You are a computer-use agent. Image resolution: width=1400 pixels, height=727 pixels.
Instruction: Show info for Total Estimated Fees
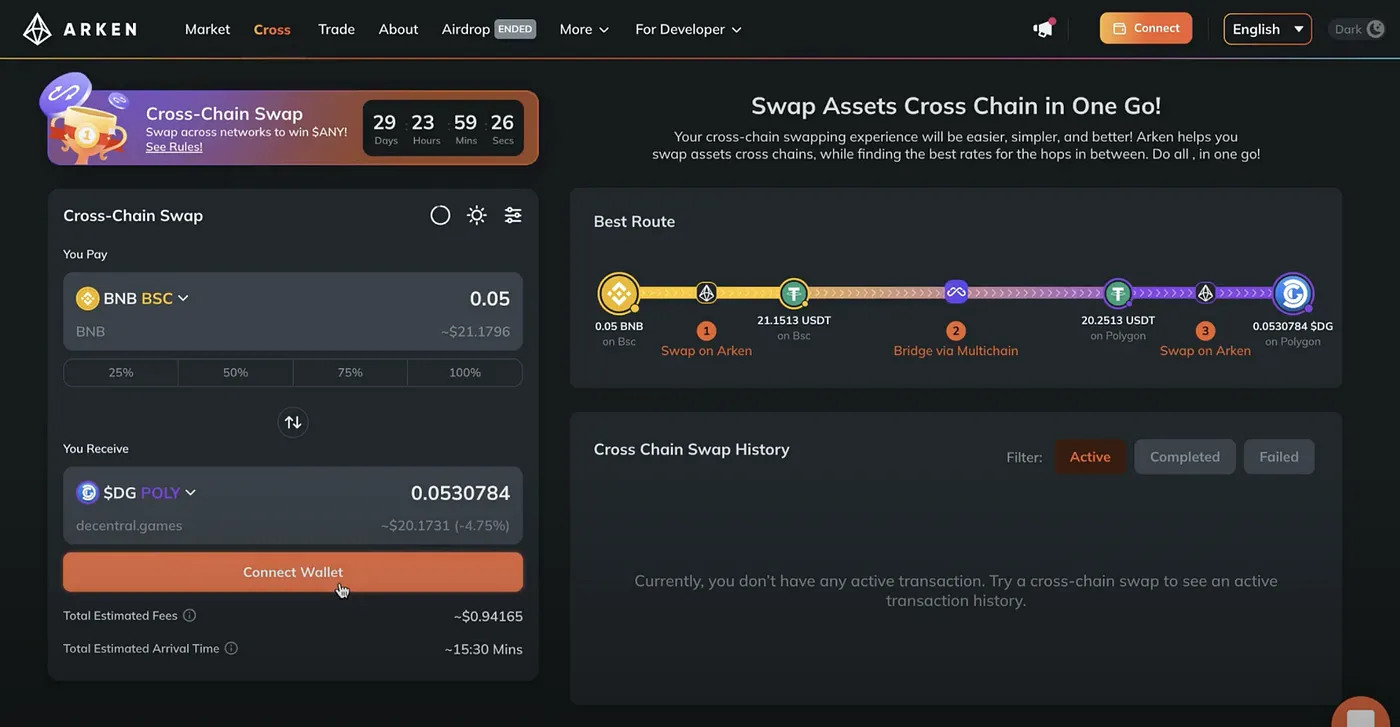189,616
